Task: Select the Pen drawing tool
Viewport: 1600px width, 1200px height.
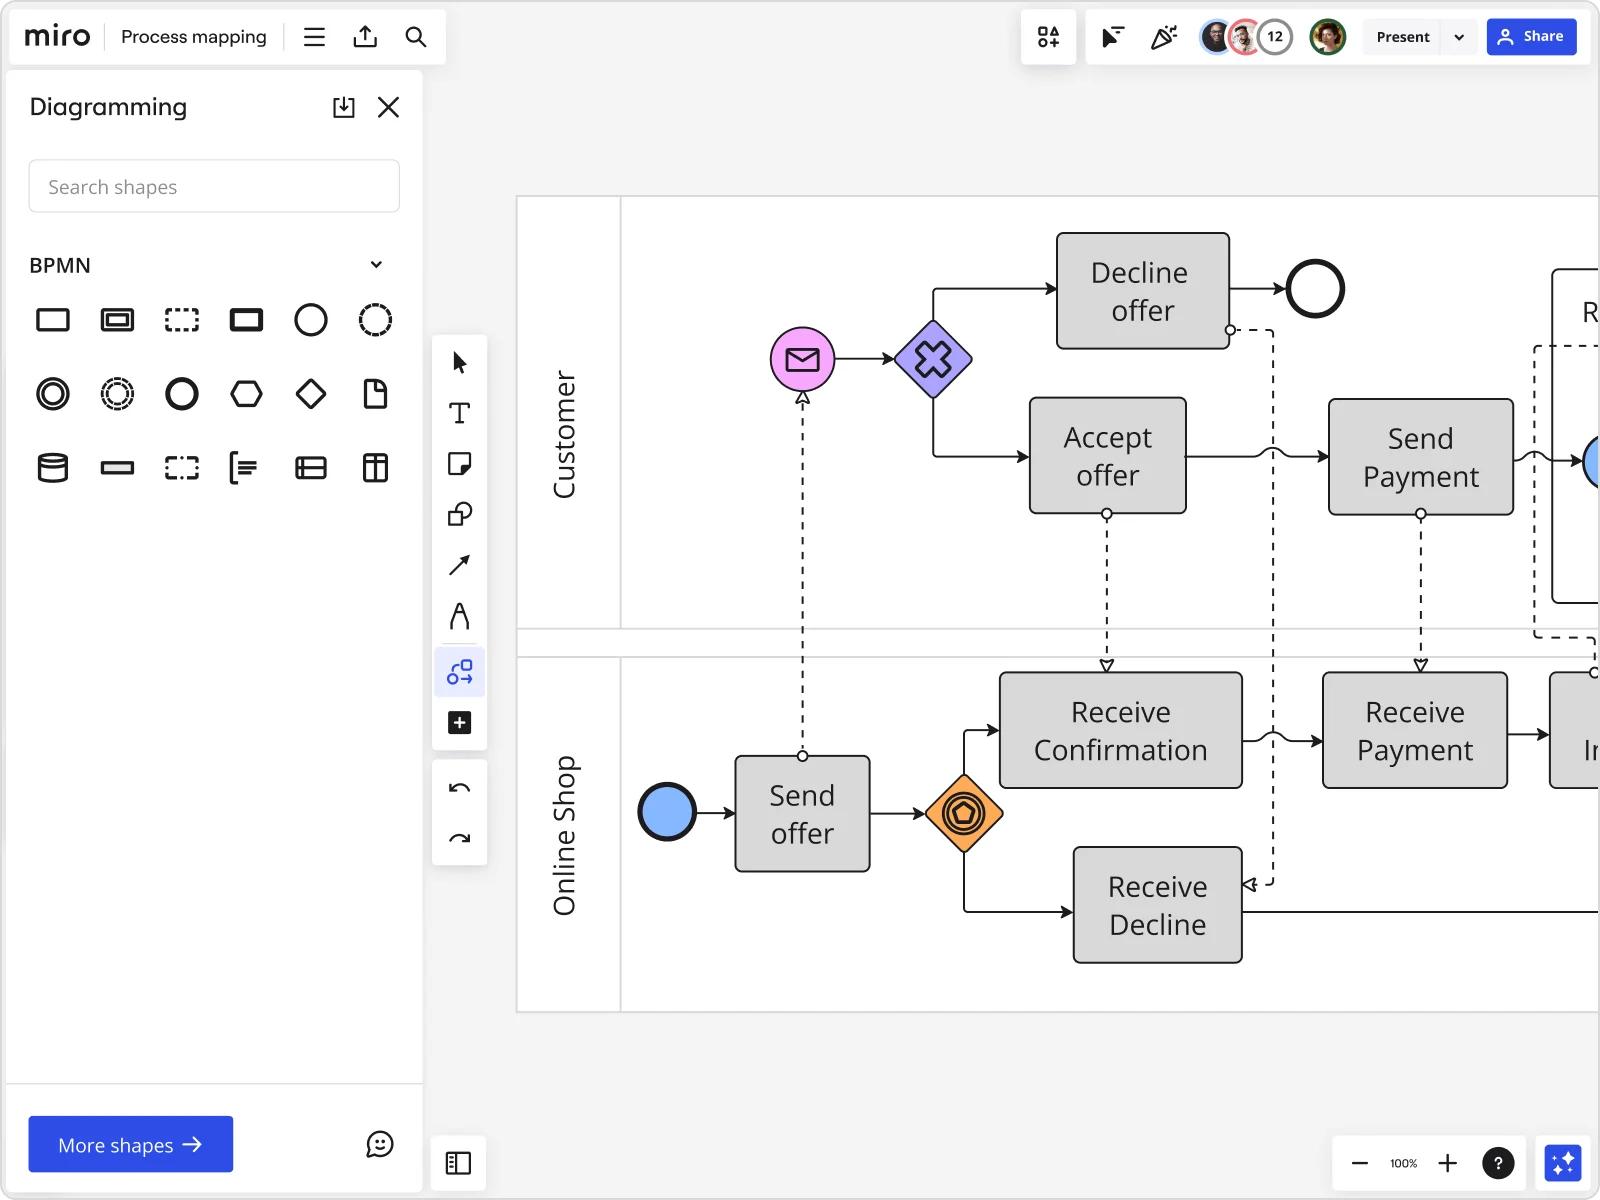Action: pyautogui.click(x=460, y=616)
